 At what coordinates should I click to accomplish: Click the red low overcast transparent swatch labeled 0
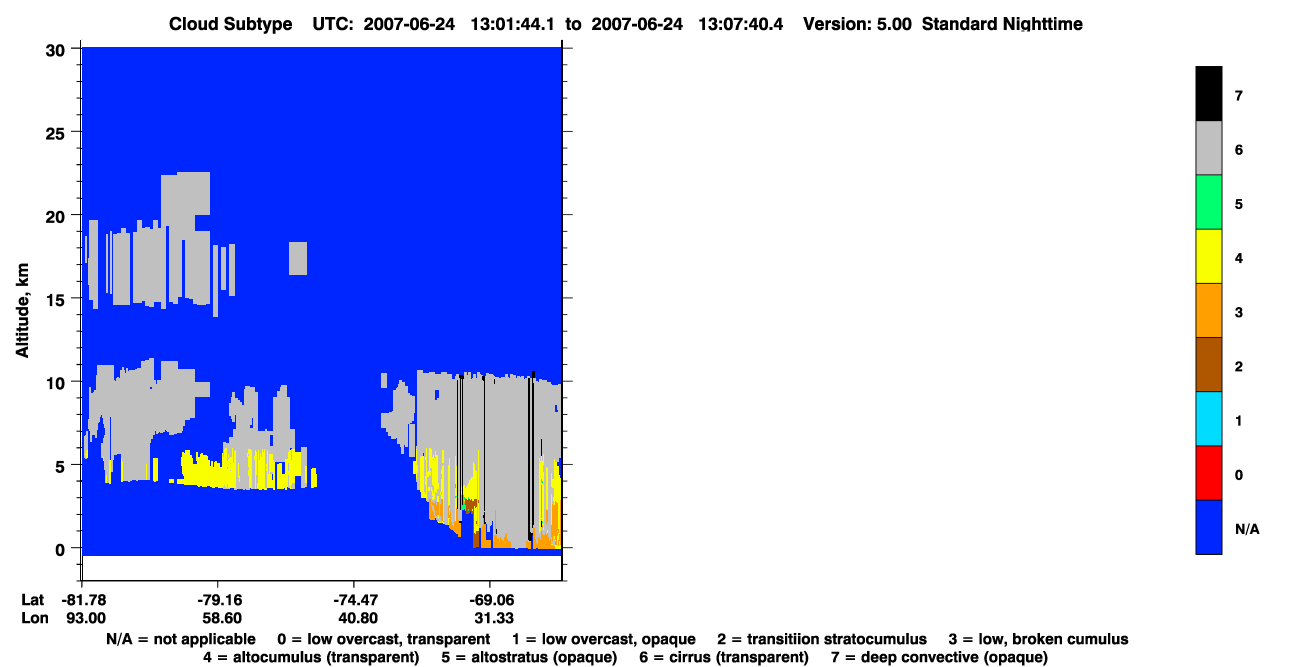pyautogui.click(x=1209, y=472)
